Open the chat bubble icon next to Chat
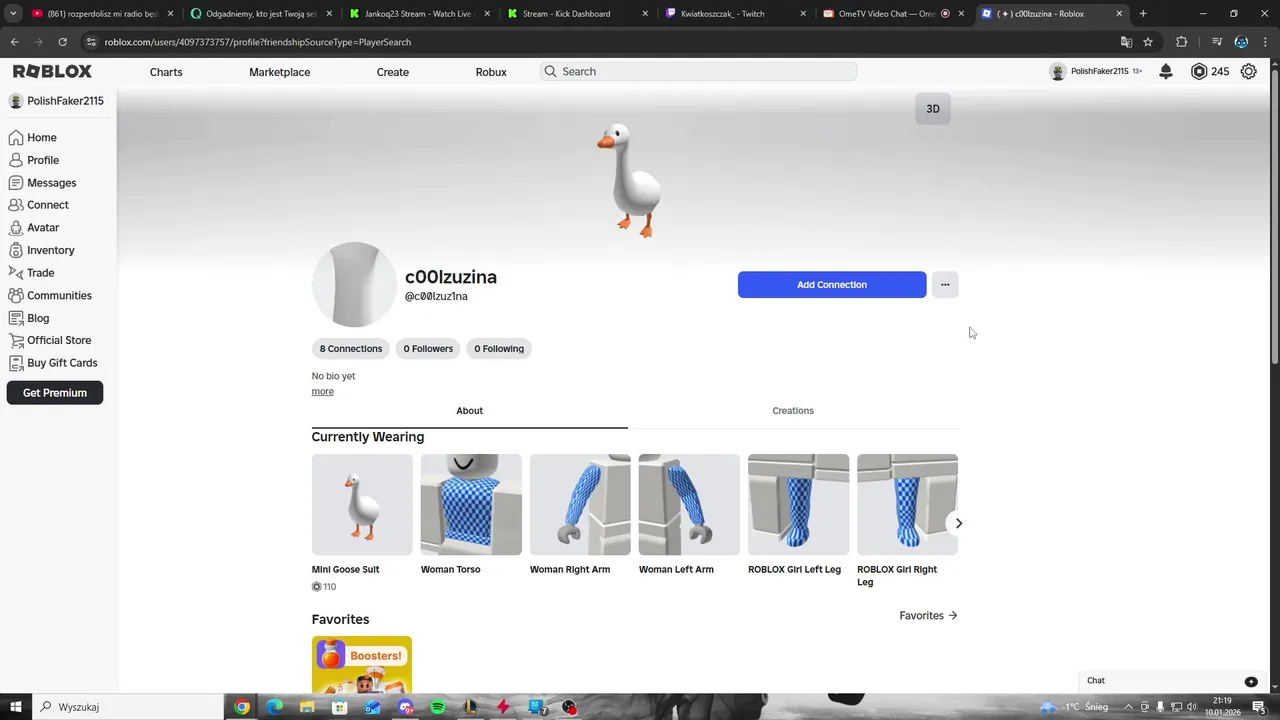The height and width of the screenshot is (720, 1280). pos(1251,681)
